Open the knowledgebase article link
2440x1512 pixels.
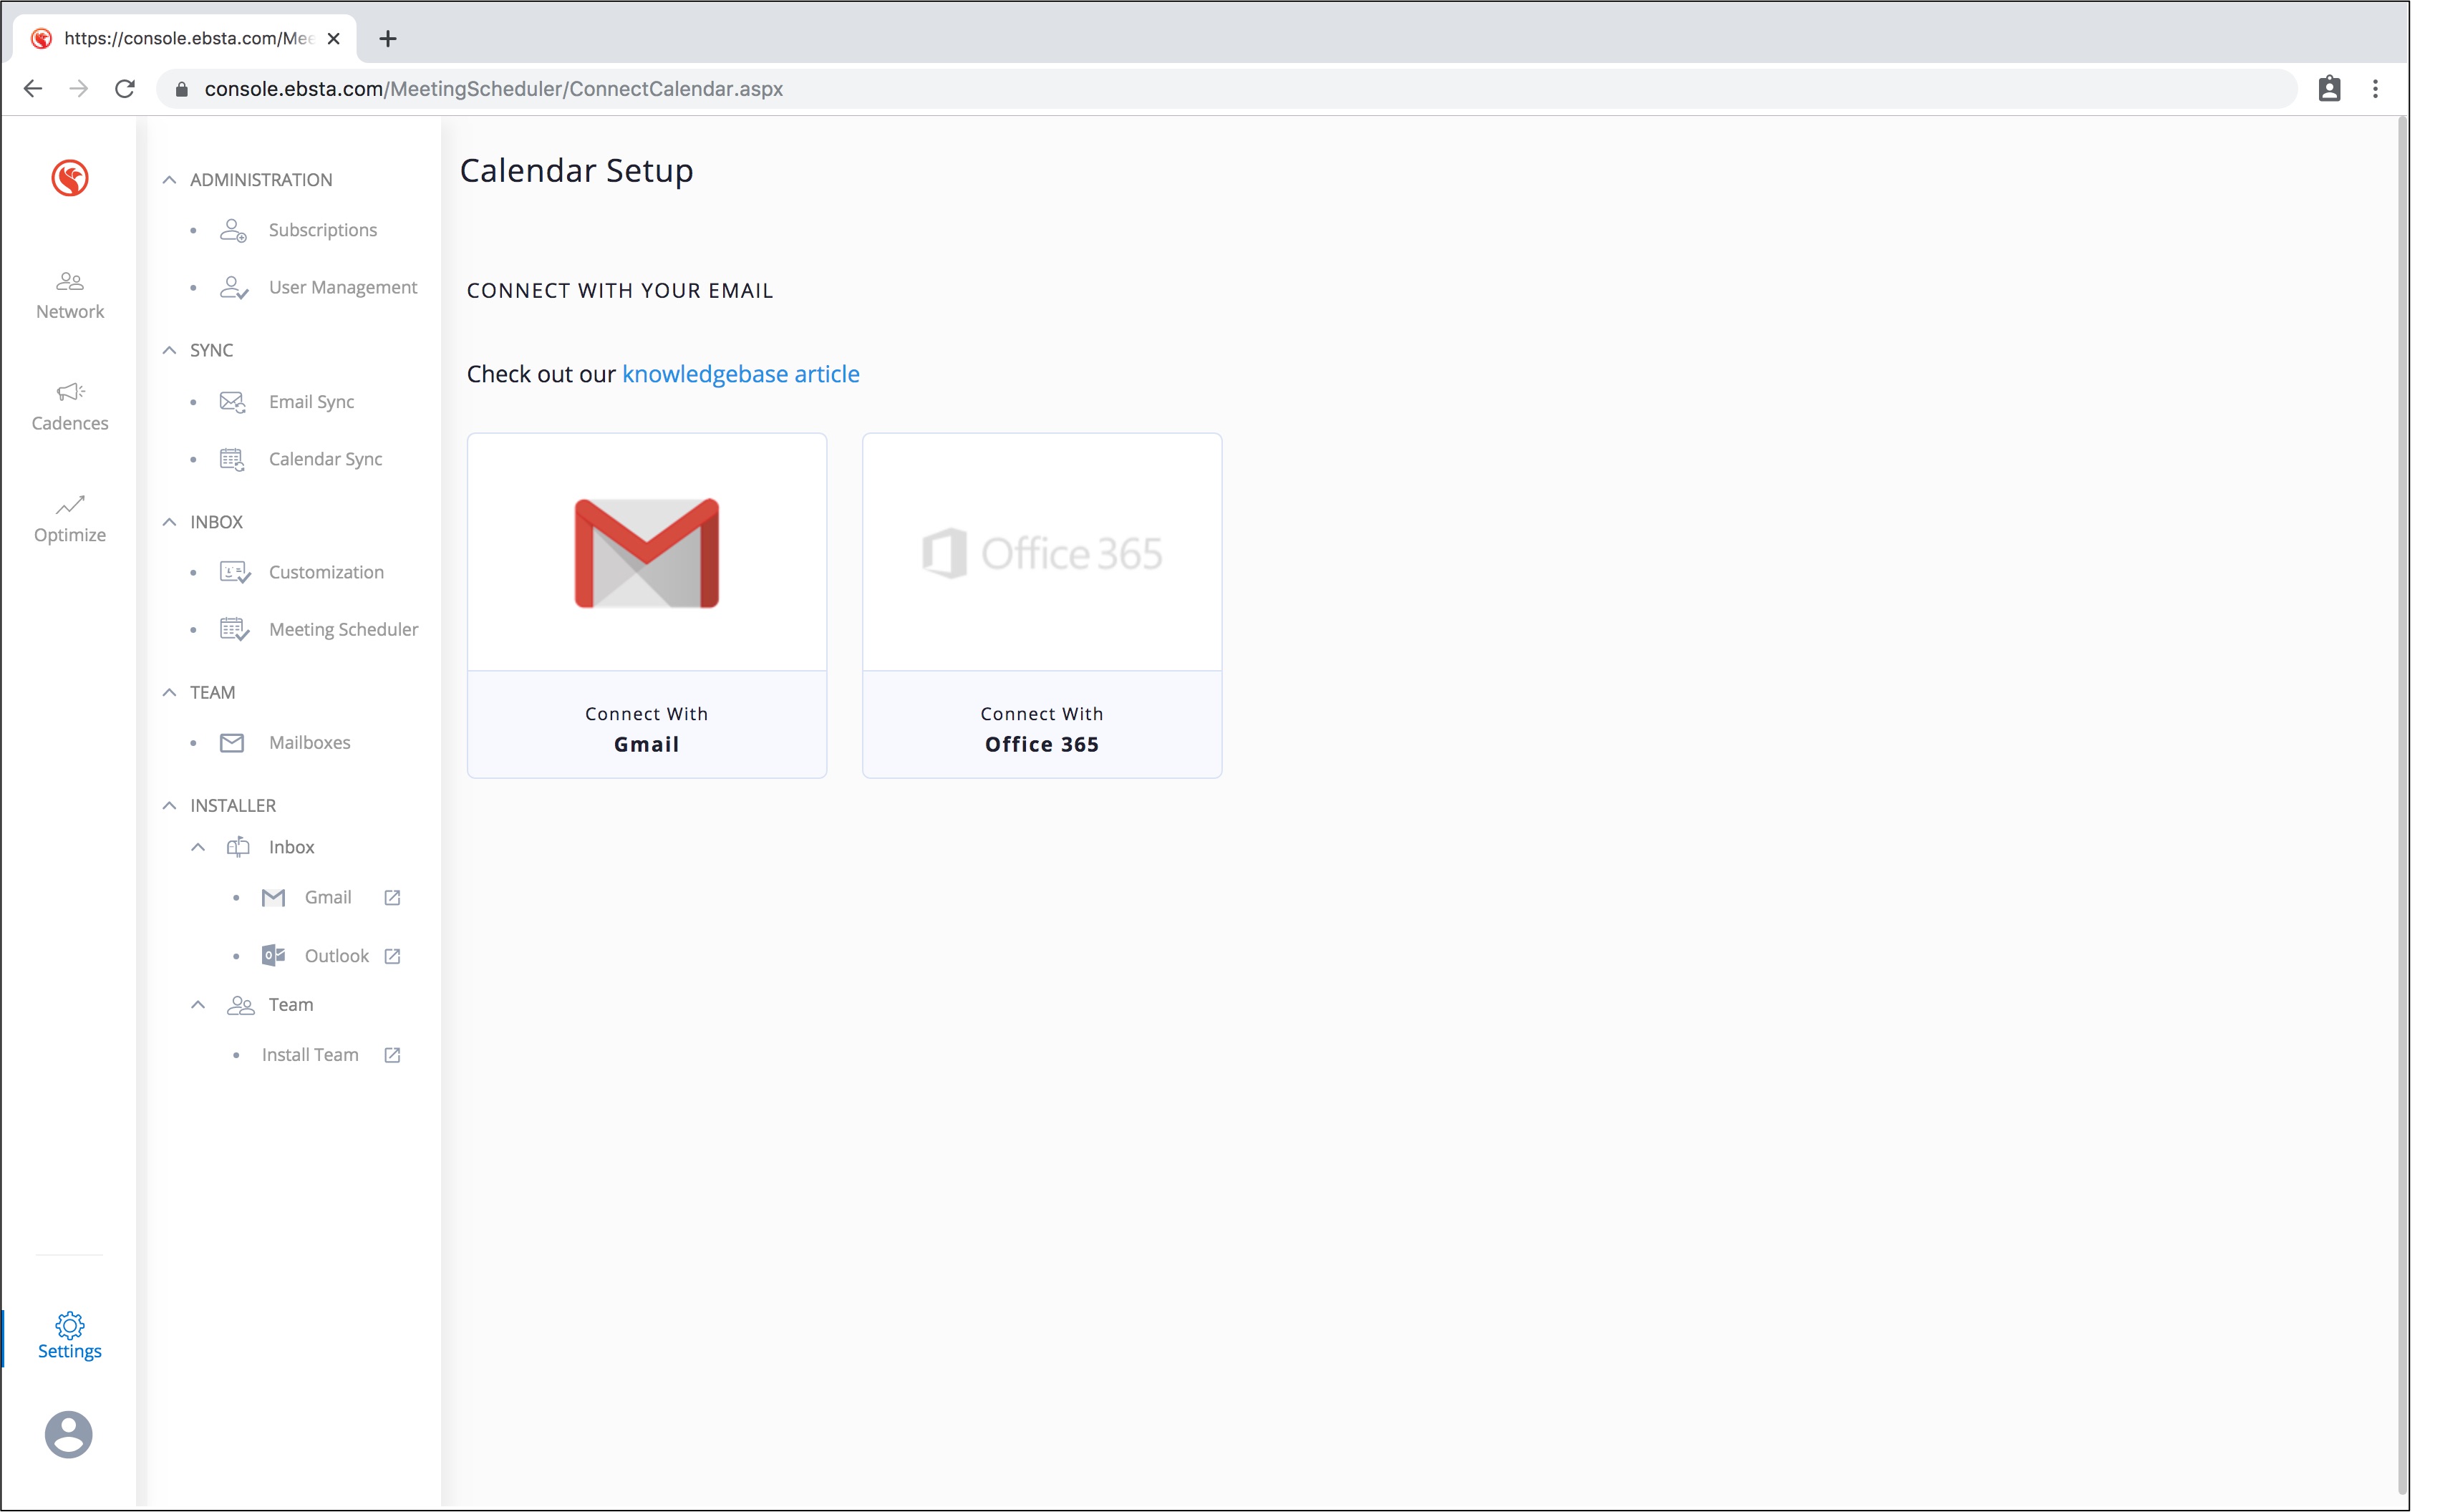click(x=740, y=374)
